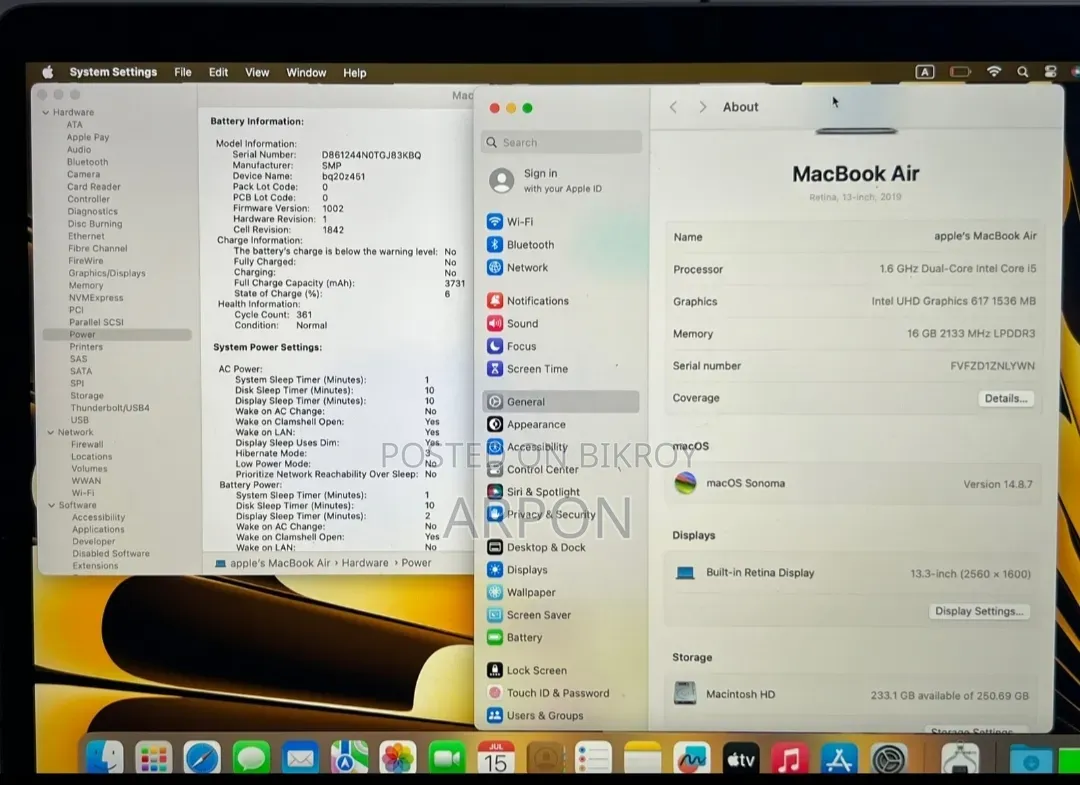Click the Search field in System Settings
The width and height of the screenshot is (1080, 785).
tap(561, 143)
